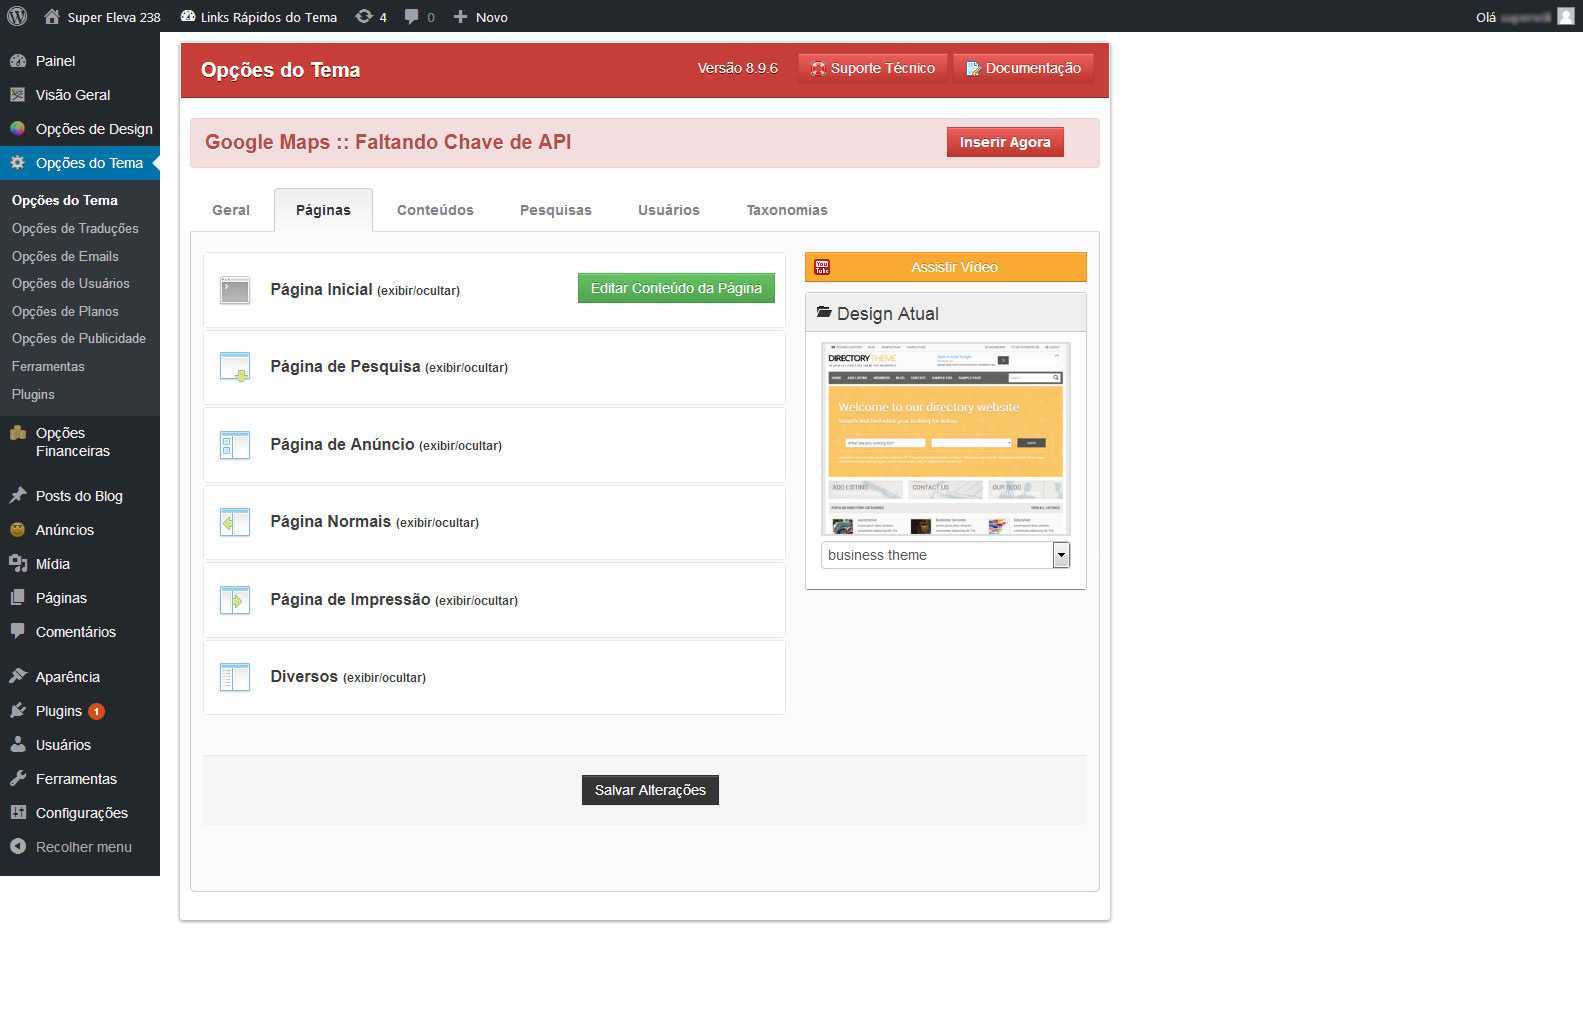
Task: Click the WordPress logo icon
Action: 17,16
